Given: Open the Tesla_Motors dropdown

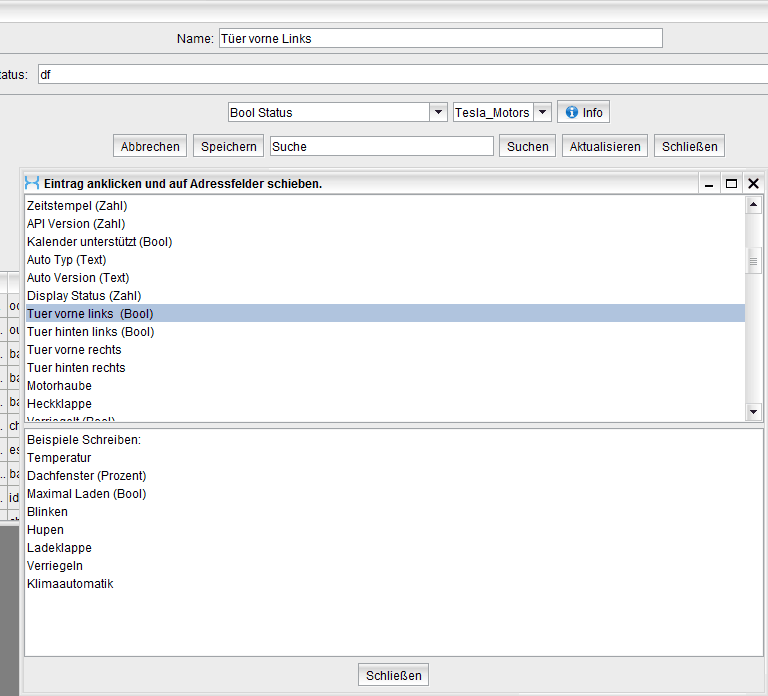Looking at the screenshot, I should 542,112.
